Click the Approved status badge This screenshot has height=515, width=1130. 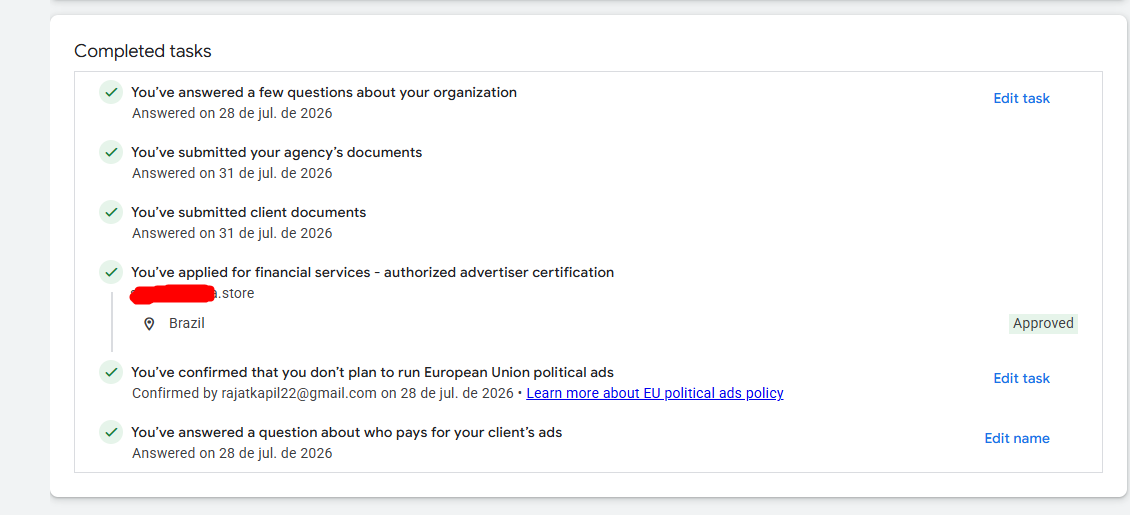pyautogui.click(x=1043, y=323)
